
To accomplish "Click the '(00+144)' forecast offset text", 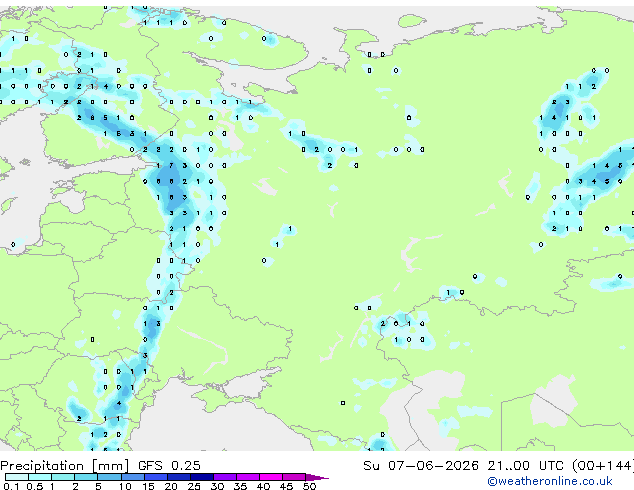I will coord(603,466).
